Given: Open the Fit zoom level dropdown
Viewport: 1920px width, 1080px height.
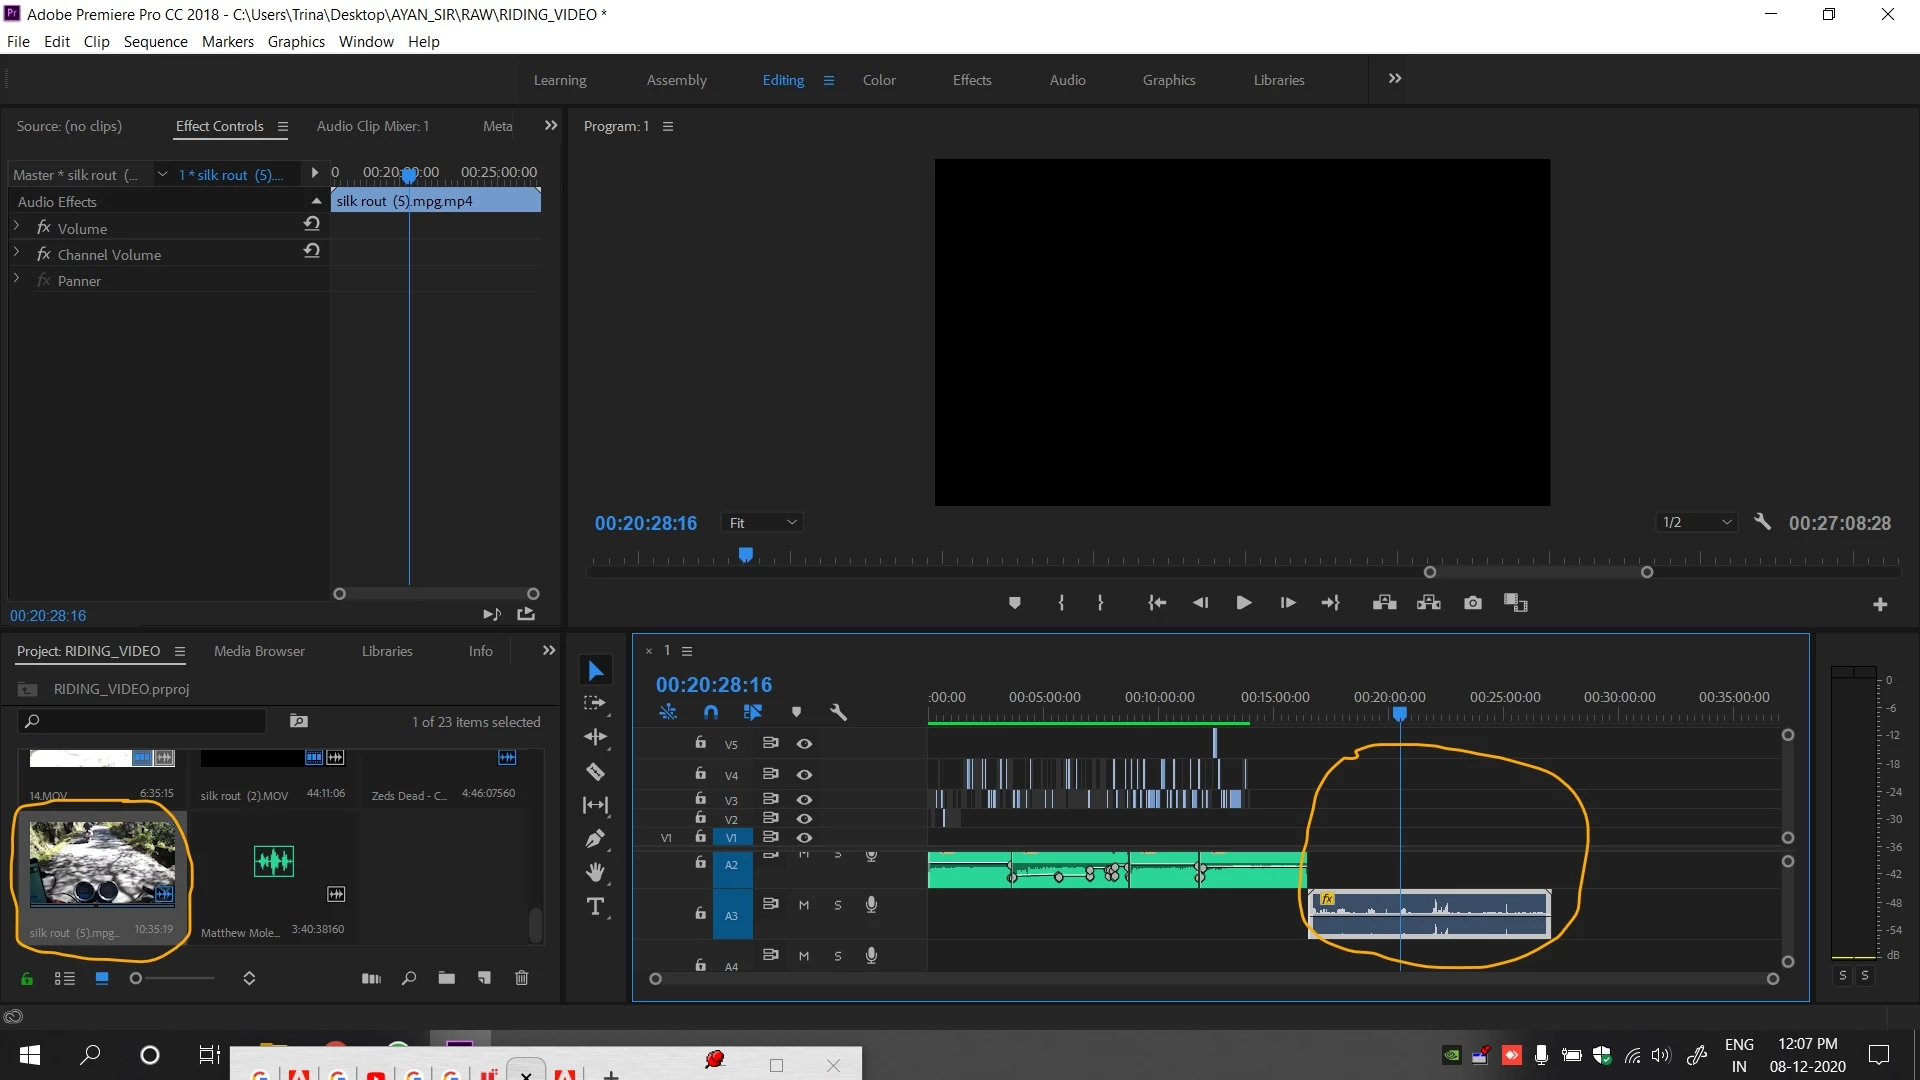Looking at the screenshot, I should click(763, 523).
